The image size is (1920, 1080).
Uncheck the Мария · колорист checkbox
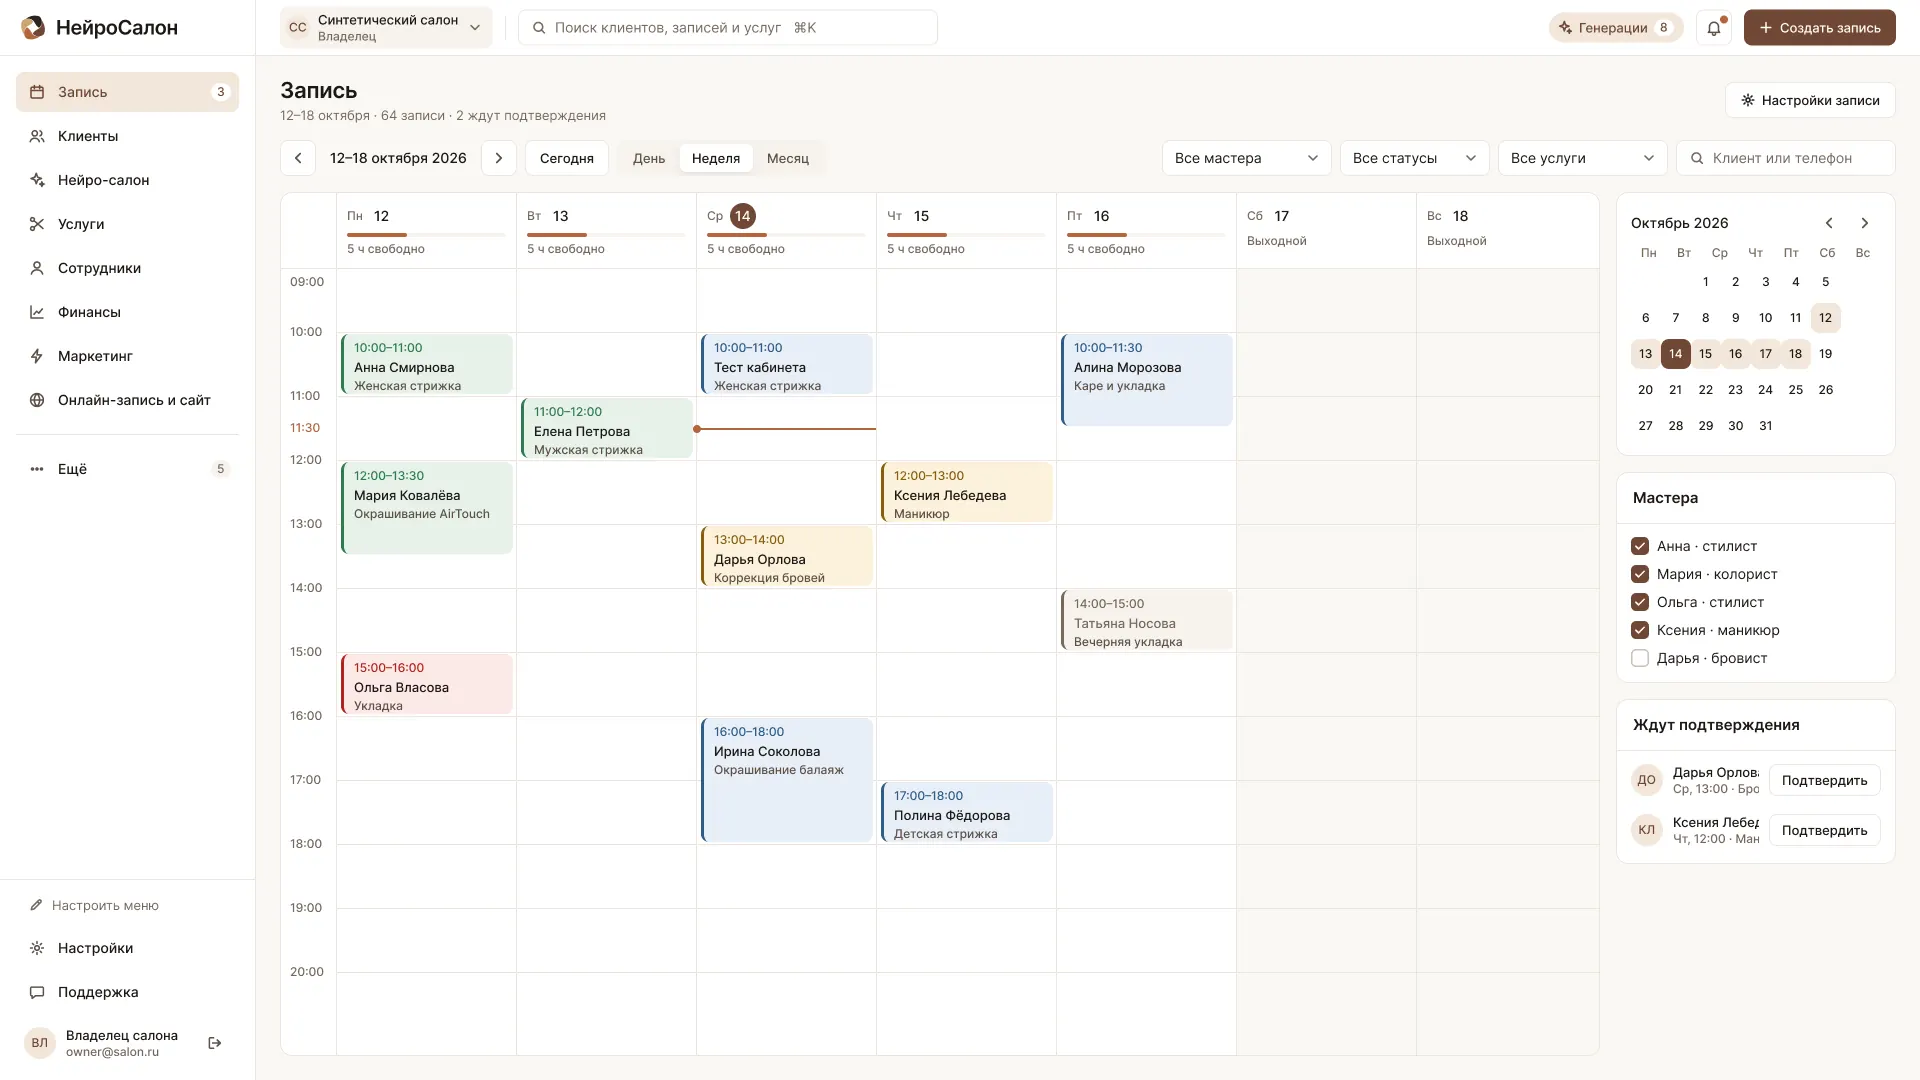1640,574
